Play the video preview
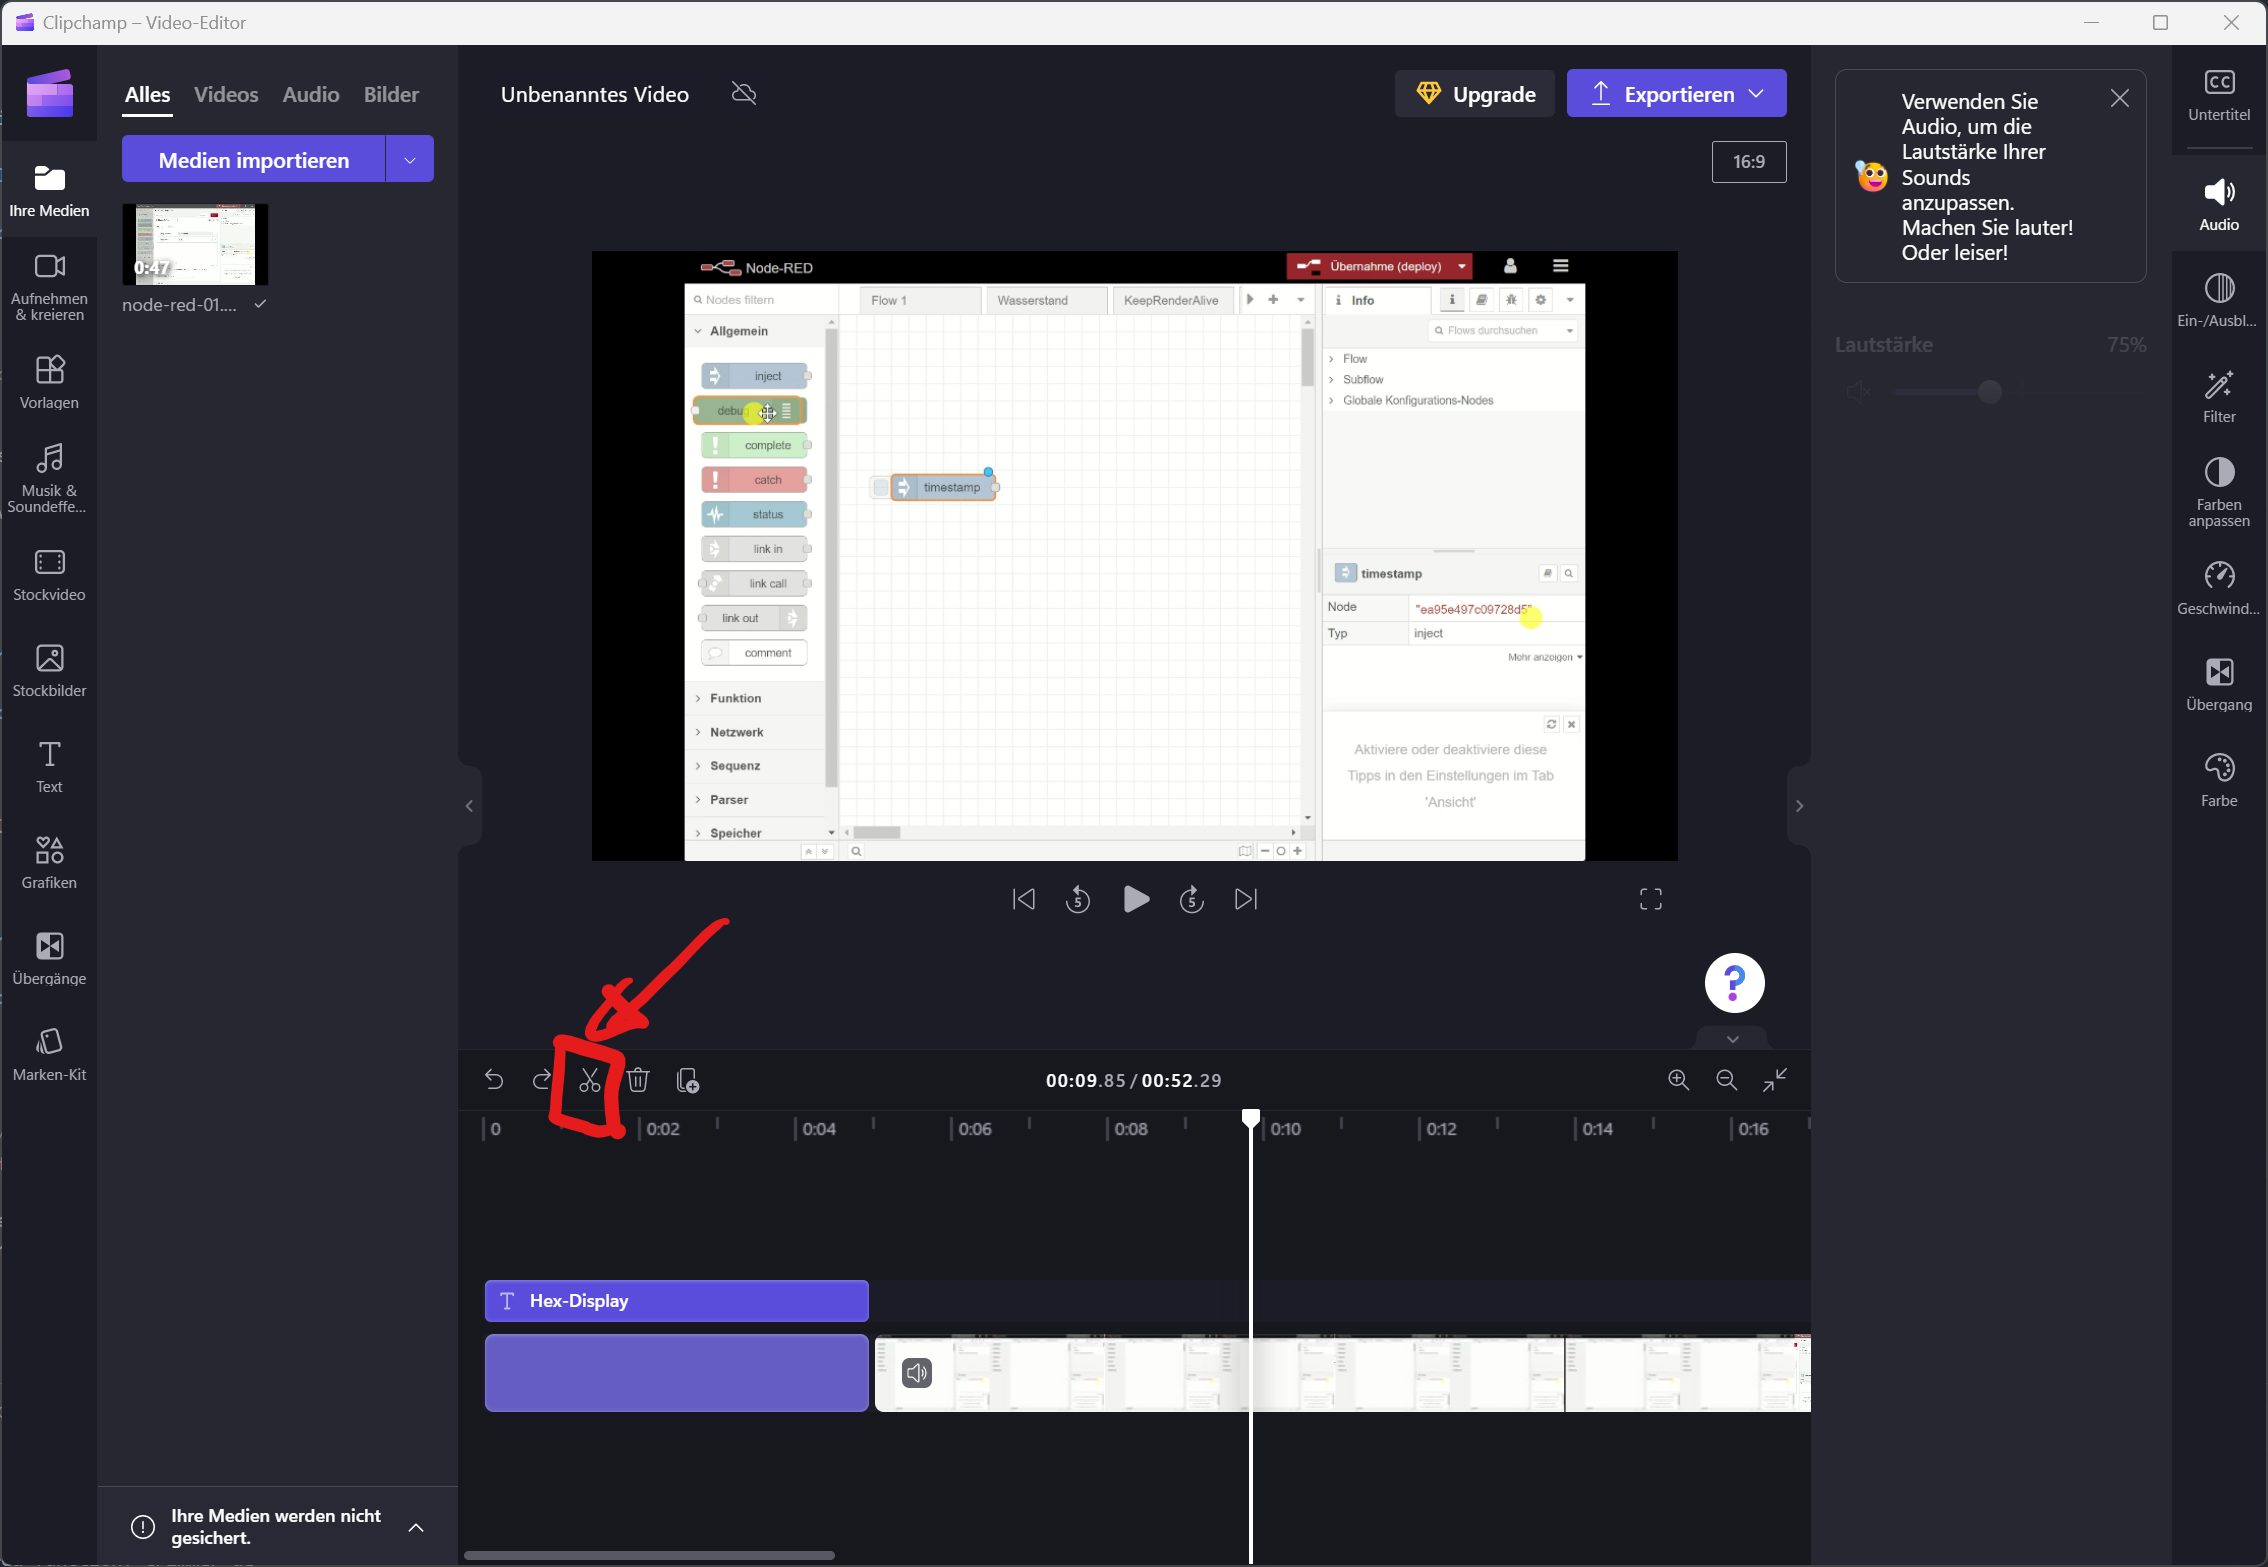2268x1567 pixels. 1135,900
